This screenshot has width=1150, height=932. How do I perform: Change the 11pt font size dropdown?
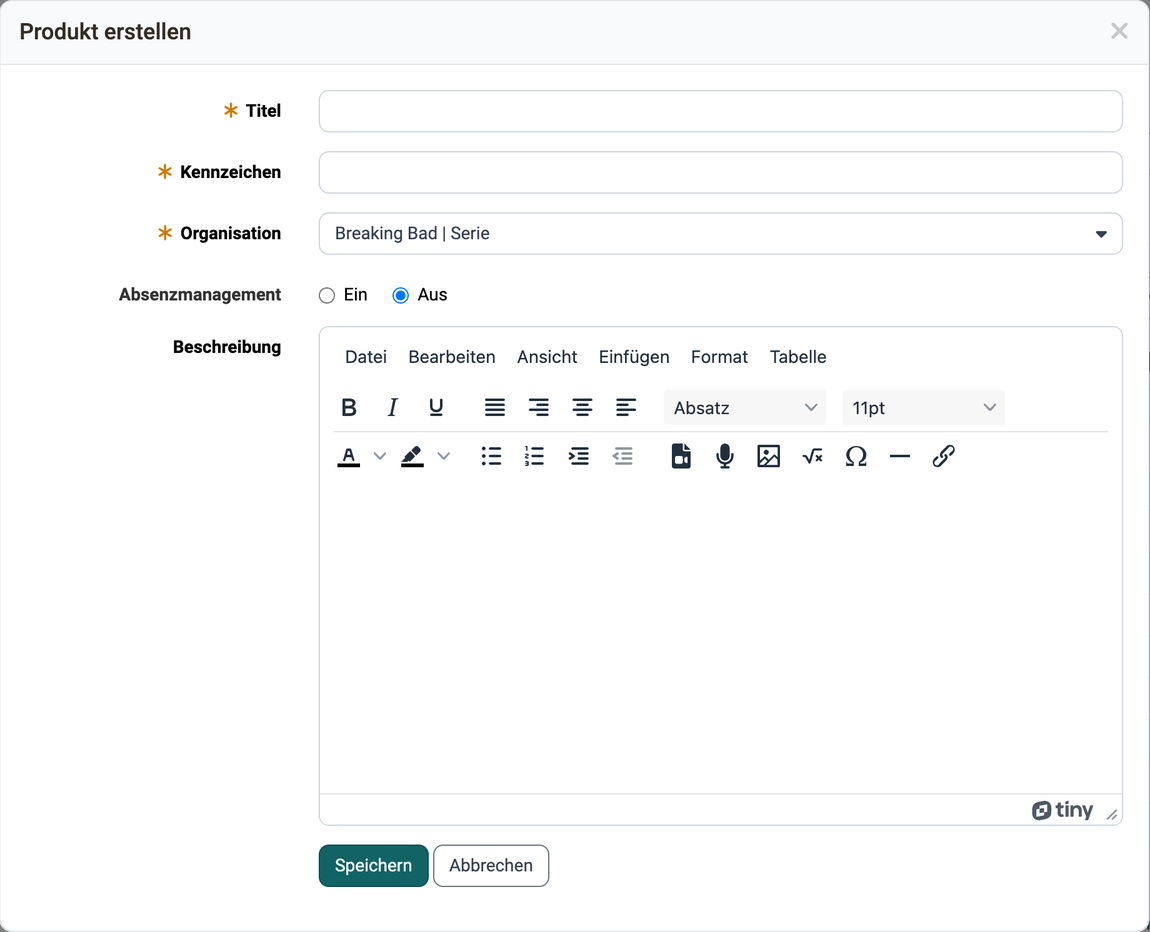tap(923, 408)
